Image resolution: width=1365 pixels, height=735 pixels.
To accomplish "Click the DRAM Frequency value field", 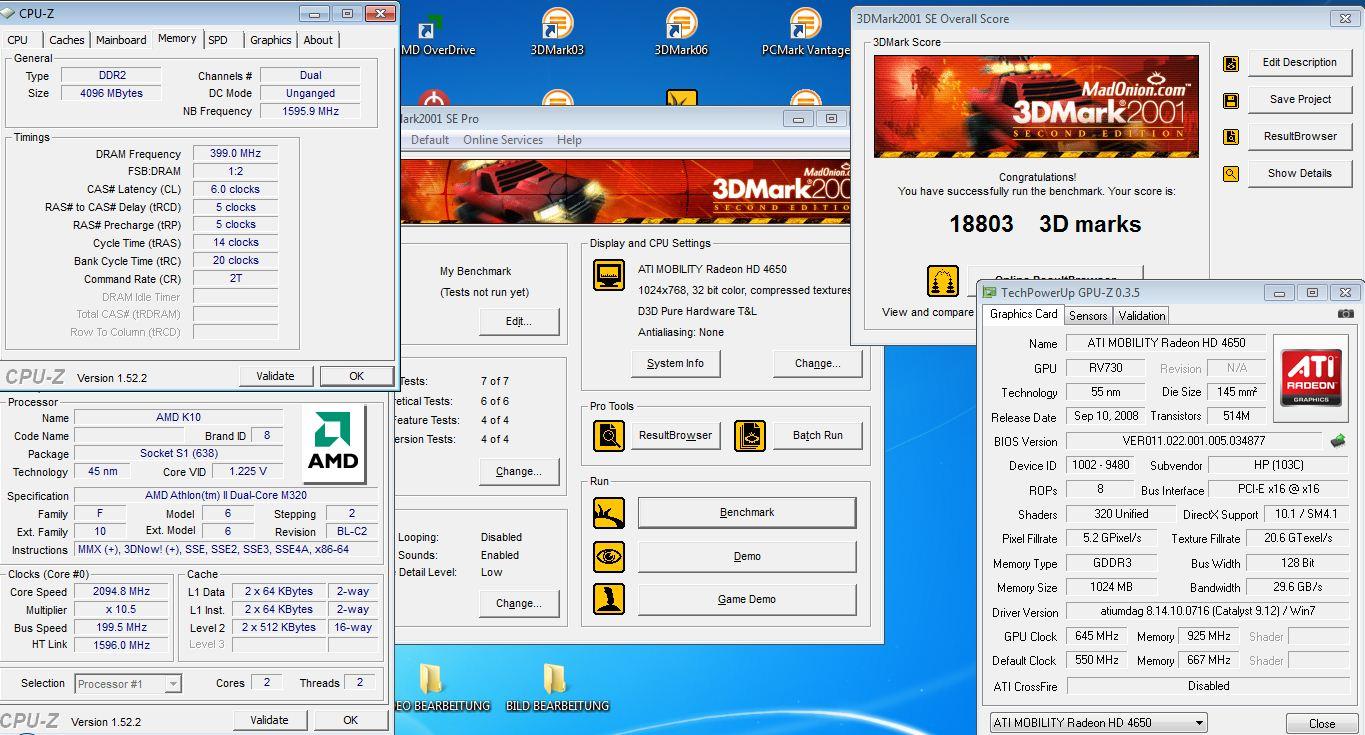I will pyautogui.click(x=235, y=154).
